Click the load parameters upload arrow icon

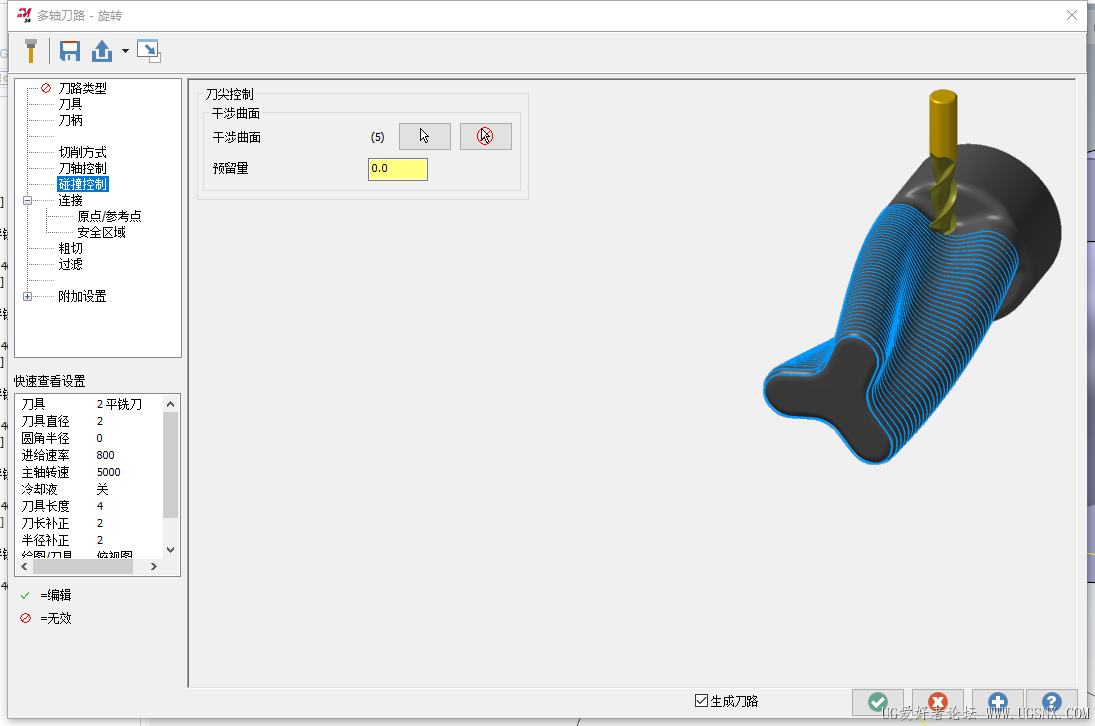point(102,51)
